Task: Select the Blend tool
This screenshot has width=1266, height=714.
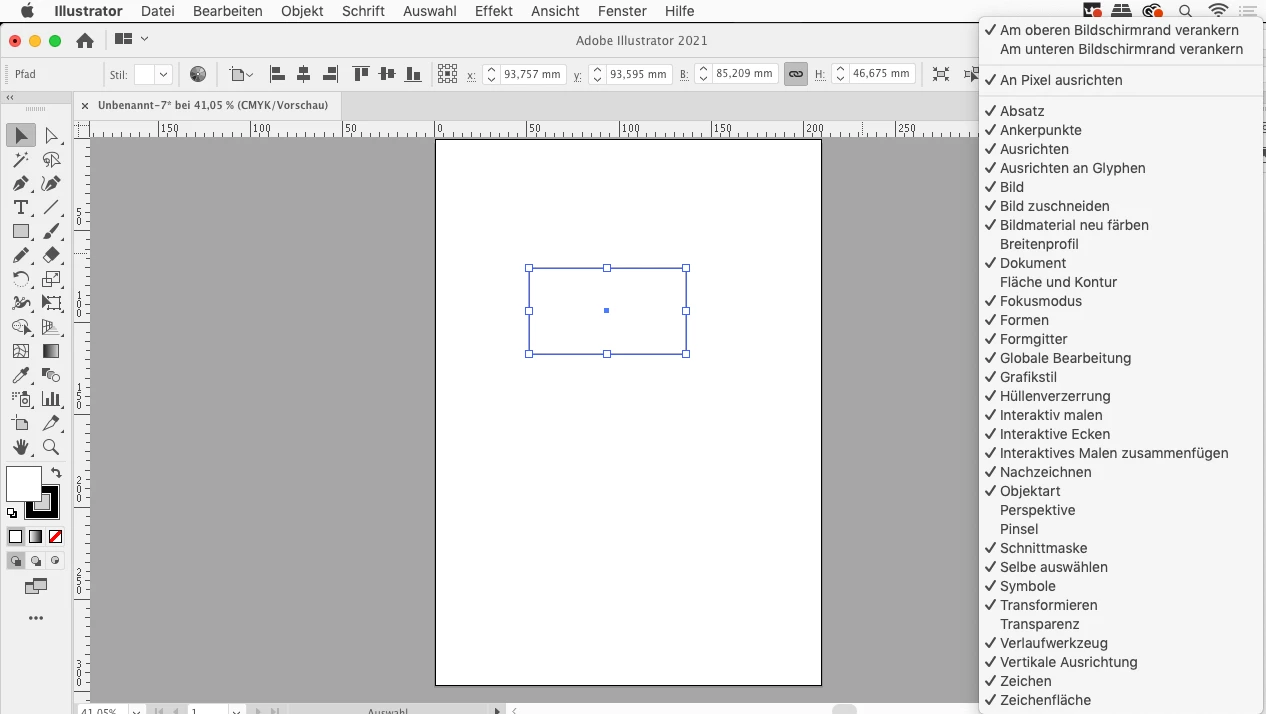Action: (52, 375)
